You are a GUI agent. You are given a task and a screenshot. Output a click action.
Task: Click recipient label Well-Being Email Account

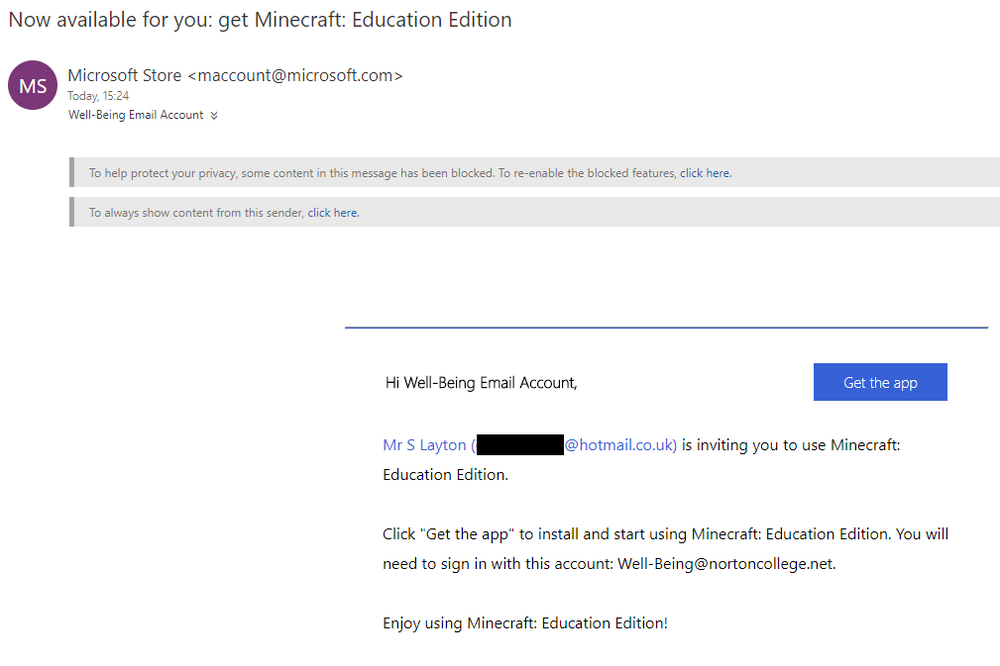point(136,115)
